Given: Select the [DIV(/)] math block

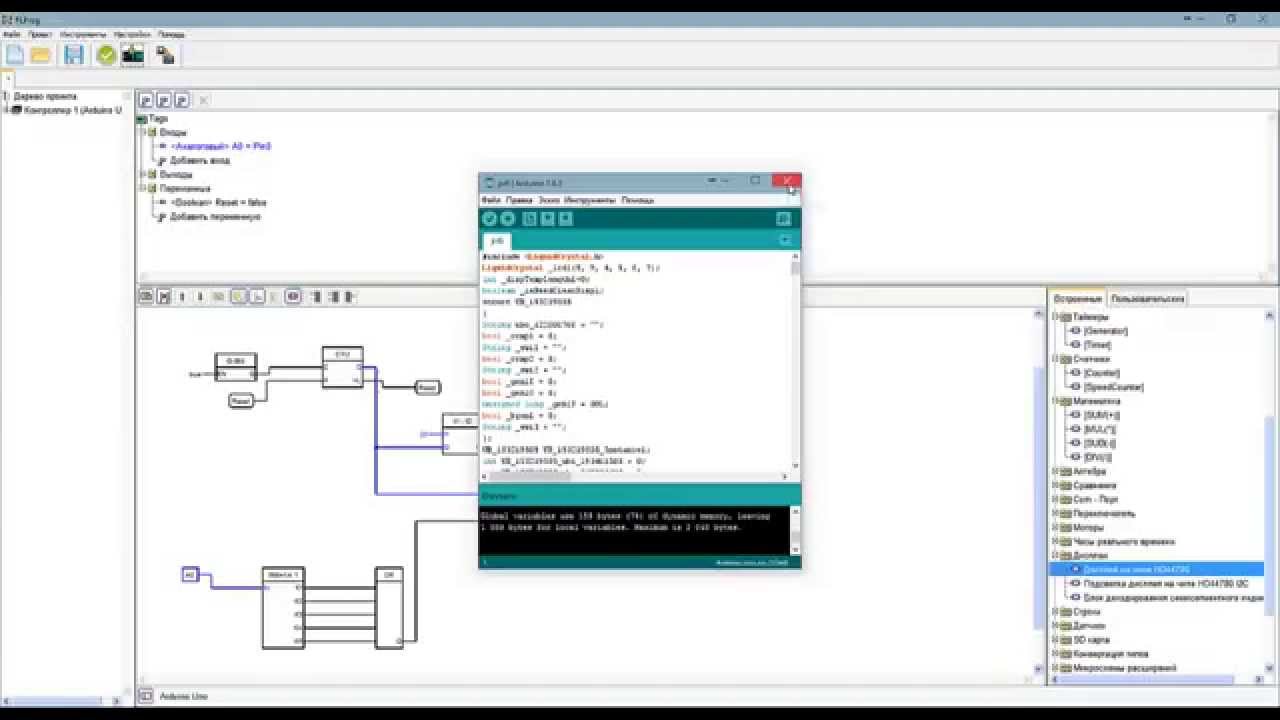Looking at the screenshot, I should pos(1099,457).
